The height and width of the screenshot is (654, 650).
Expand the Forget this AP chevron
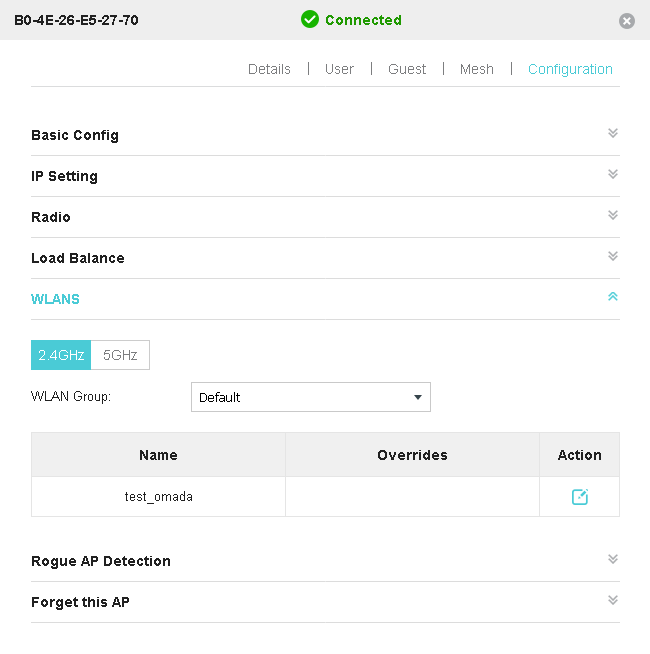click(613, 600)
